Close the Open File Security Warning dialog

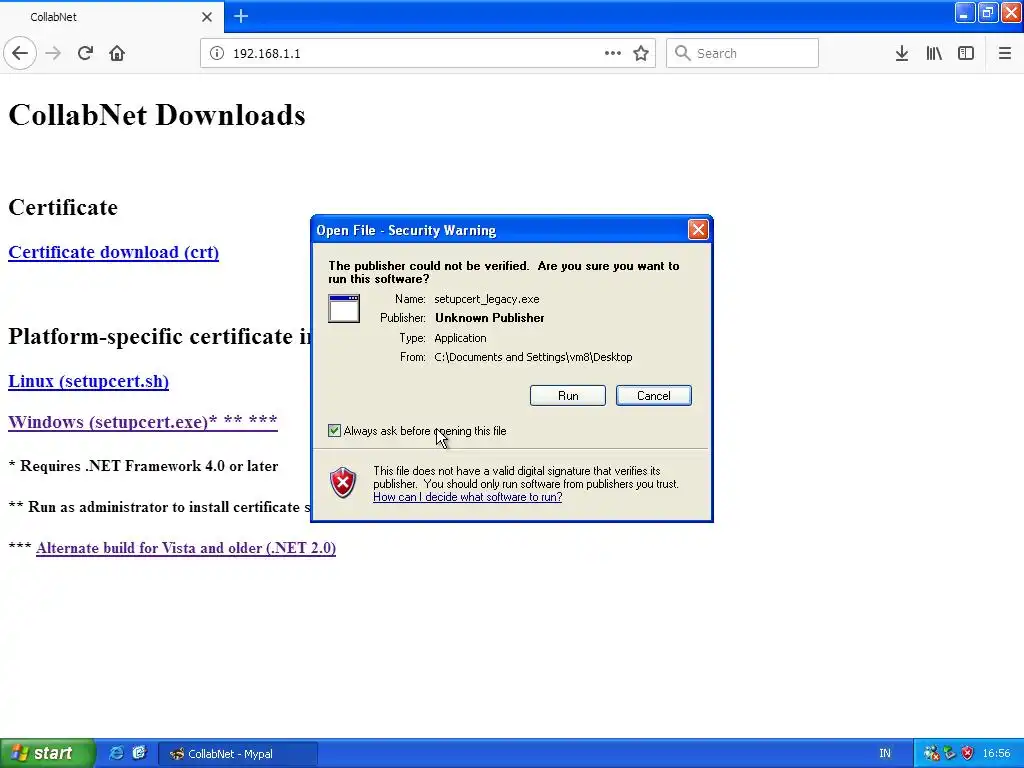click(698, 229)
